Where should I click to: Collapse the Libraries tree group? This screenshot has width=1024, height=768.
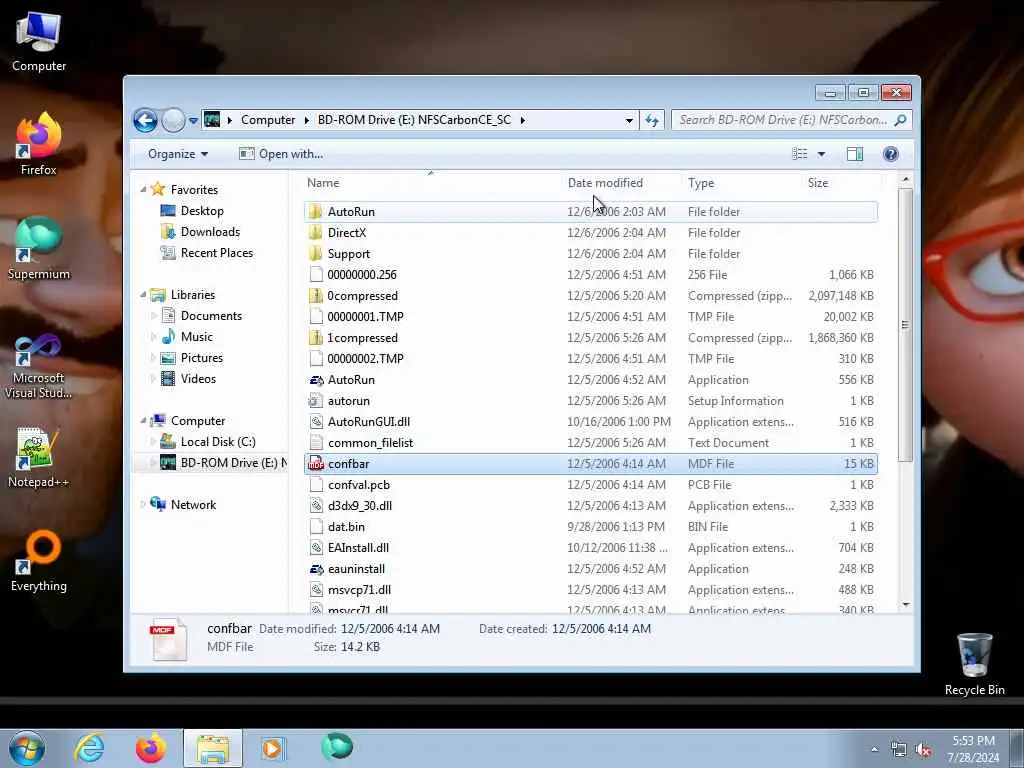(x=143, y=295)
